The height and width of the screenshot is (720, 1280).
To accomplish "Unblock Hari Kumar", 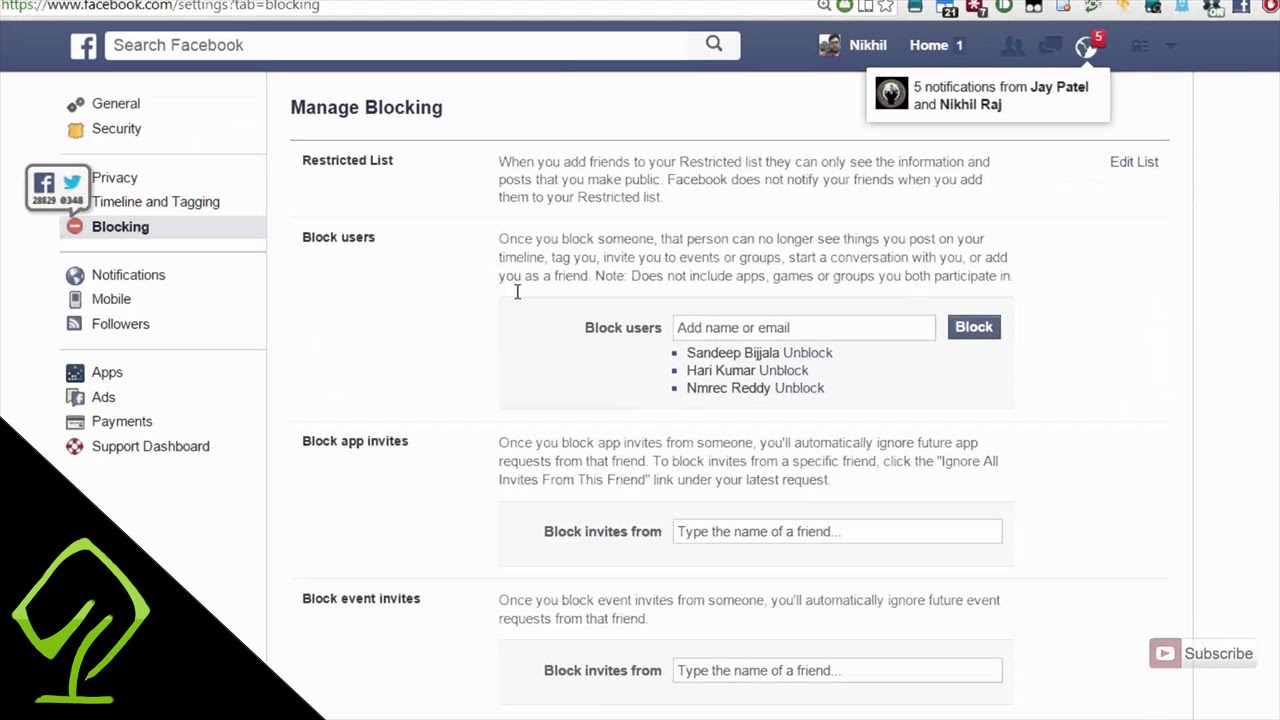I will [x=784, y=371].
